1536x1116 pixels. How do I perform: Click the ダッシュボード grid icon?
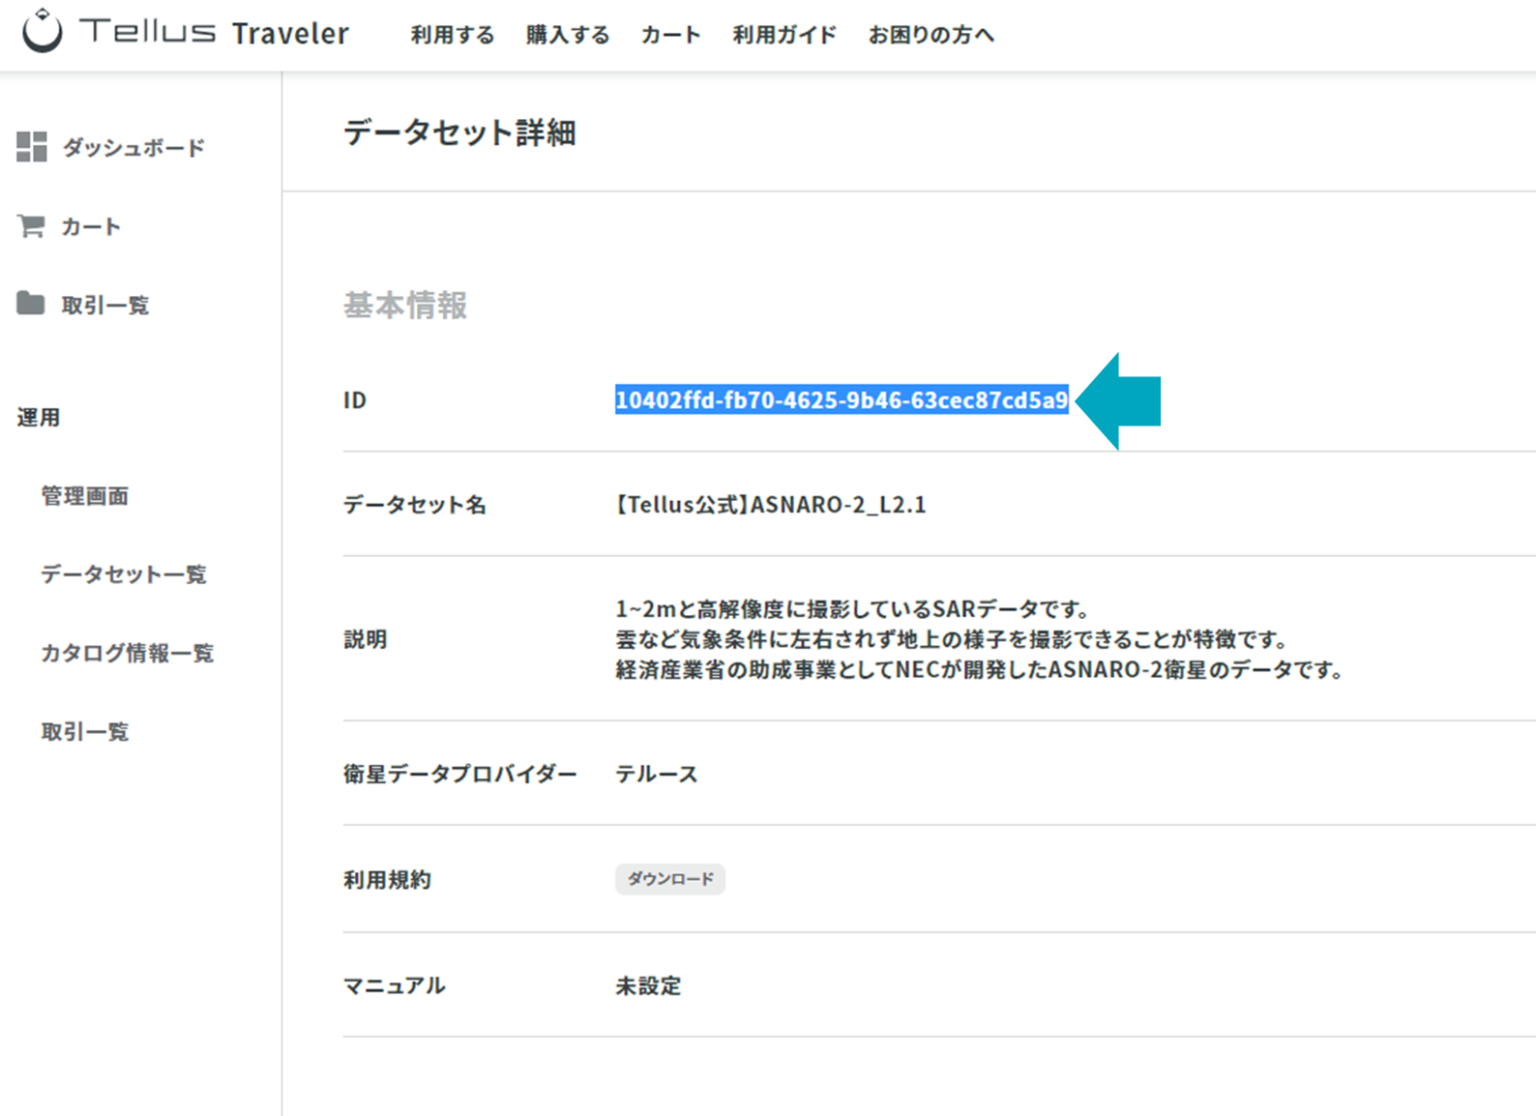point(32,147)
